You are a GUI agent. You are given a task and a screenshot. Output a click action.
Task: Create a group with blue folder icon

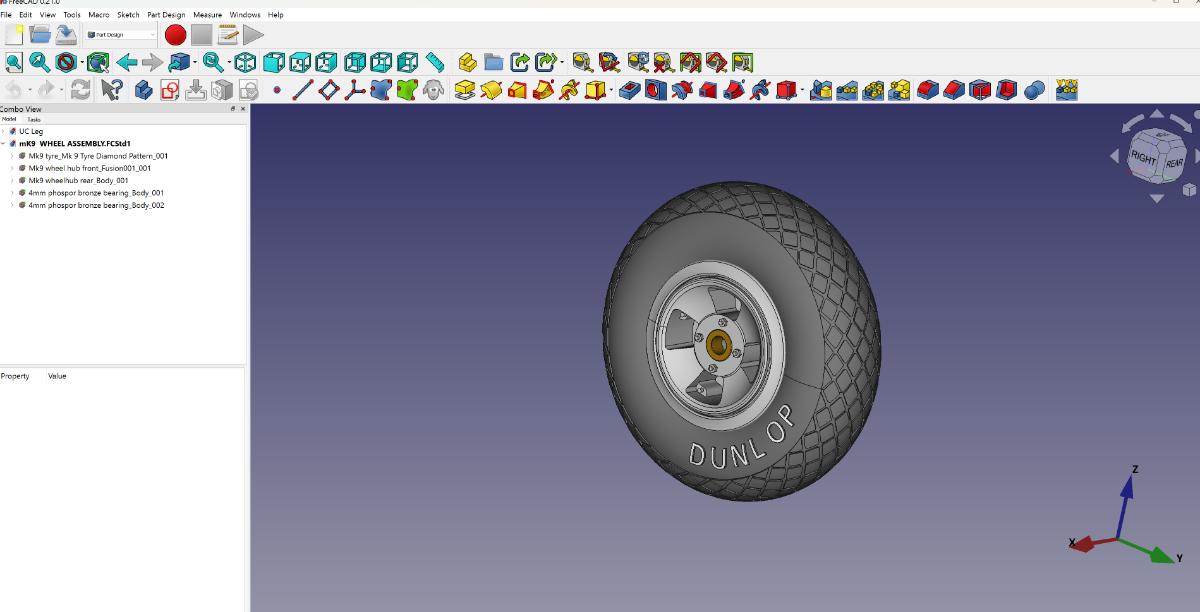[493, 63]
